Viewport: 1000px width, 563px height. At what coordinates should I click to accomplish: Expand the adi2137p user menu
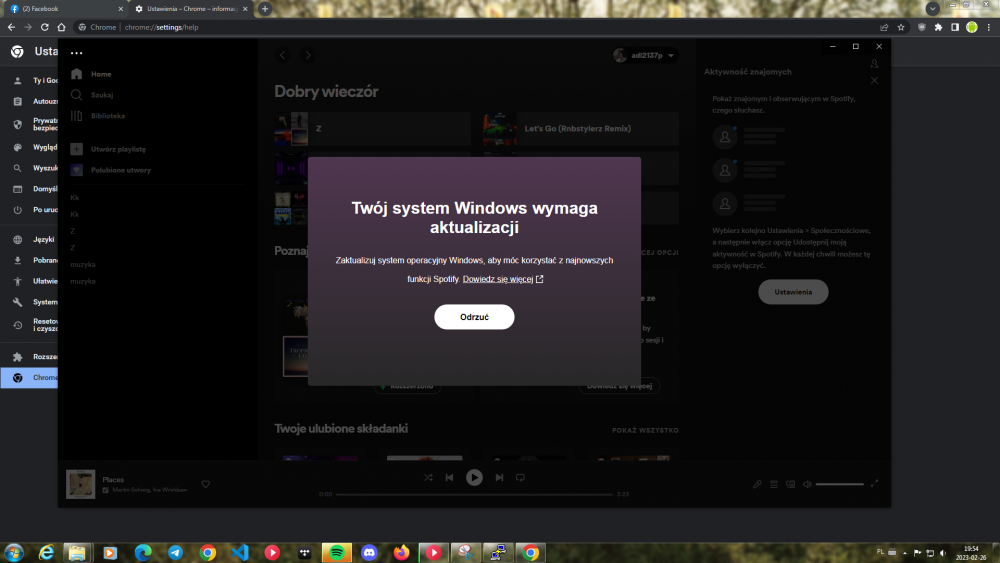point(644,55)
